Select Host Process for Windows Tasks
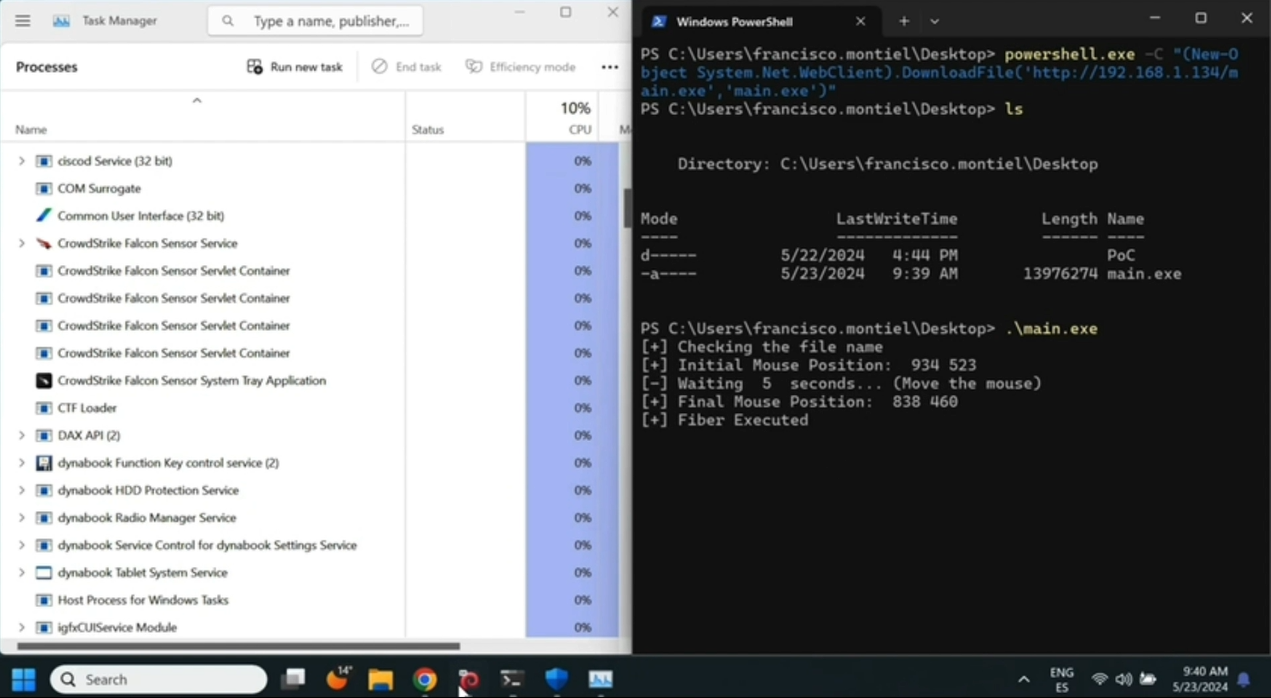 (x=143, y=600)
